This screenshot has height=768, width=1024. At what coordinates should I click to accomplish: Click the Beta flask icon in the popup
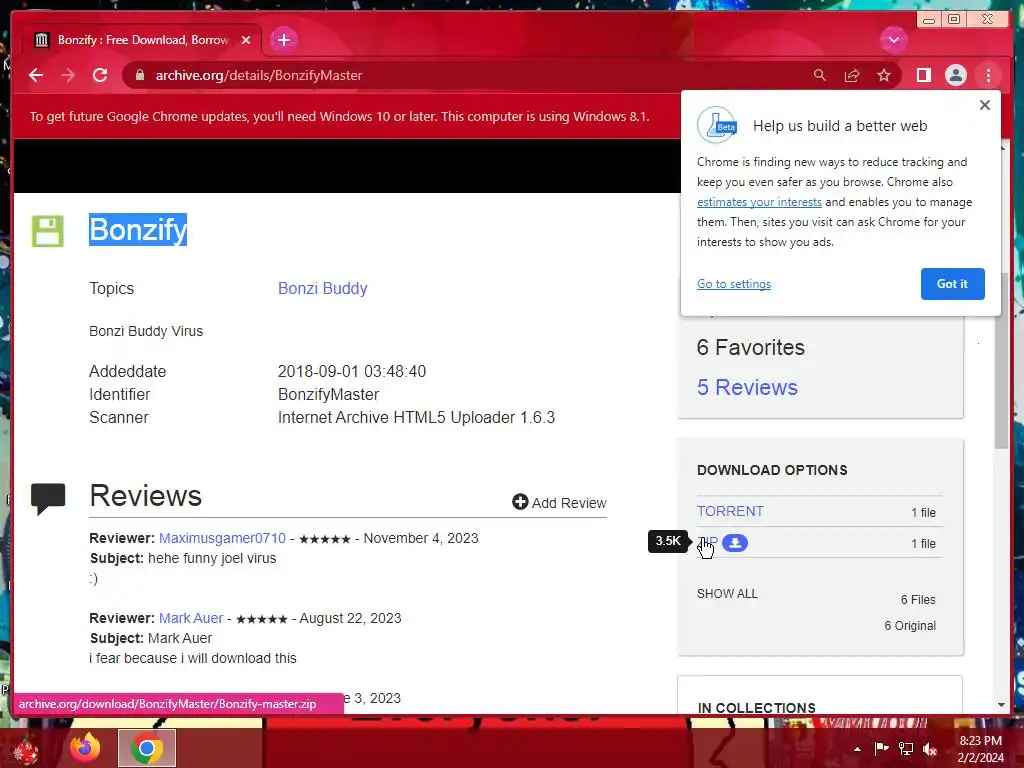[717, 124]
